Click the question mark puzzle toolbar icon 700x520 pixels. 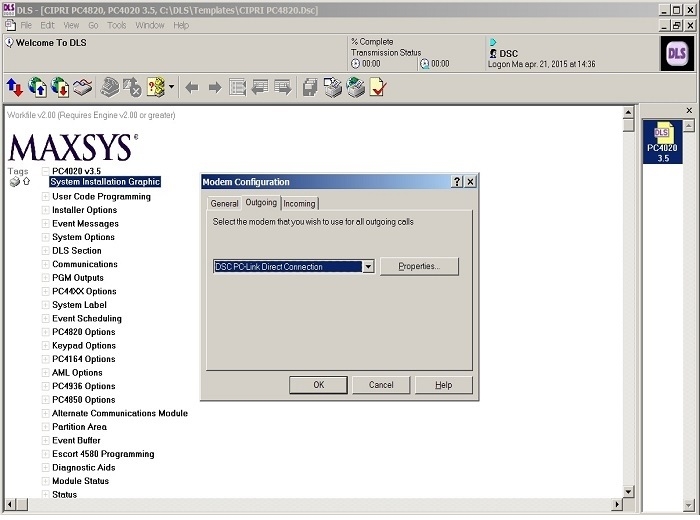click(x=156, y=87)
